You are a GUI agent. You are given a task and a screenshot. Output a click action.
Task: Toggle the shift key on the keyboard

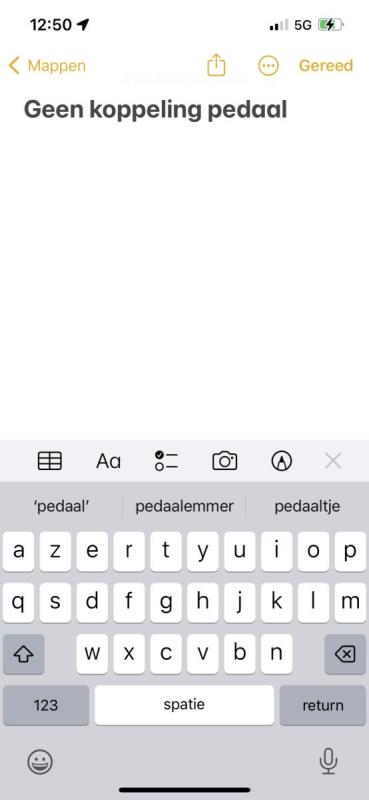(x=23, y=654)
